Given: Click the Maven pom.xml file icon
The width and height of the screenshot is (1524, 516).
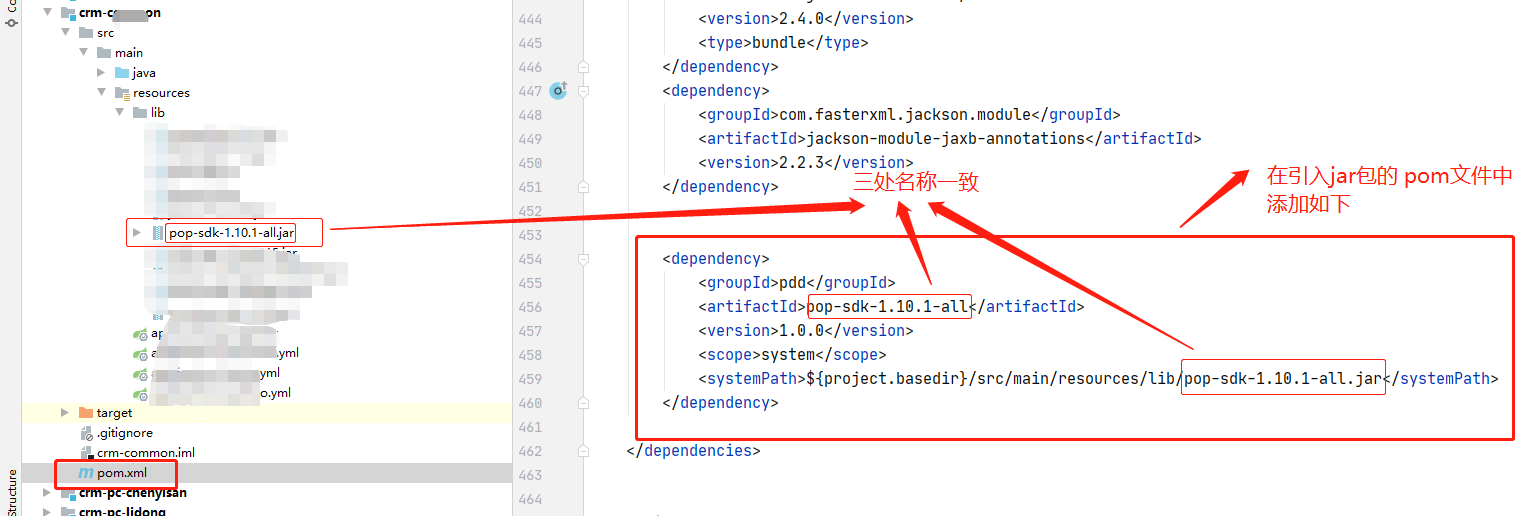Looking at the screenshot, I should 87,473.
